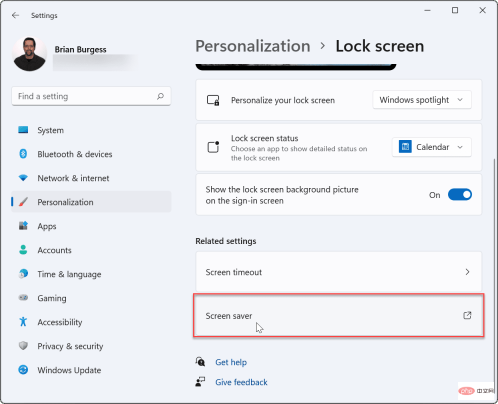This screenshot has width=498, height=404.
Task: Open the Apps section
Action: pos(91,226)
